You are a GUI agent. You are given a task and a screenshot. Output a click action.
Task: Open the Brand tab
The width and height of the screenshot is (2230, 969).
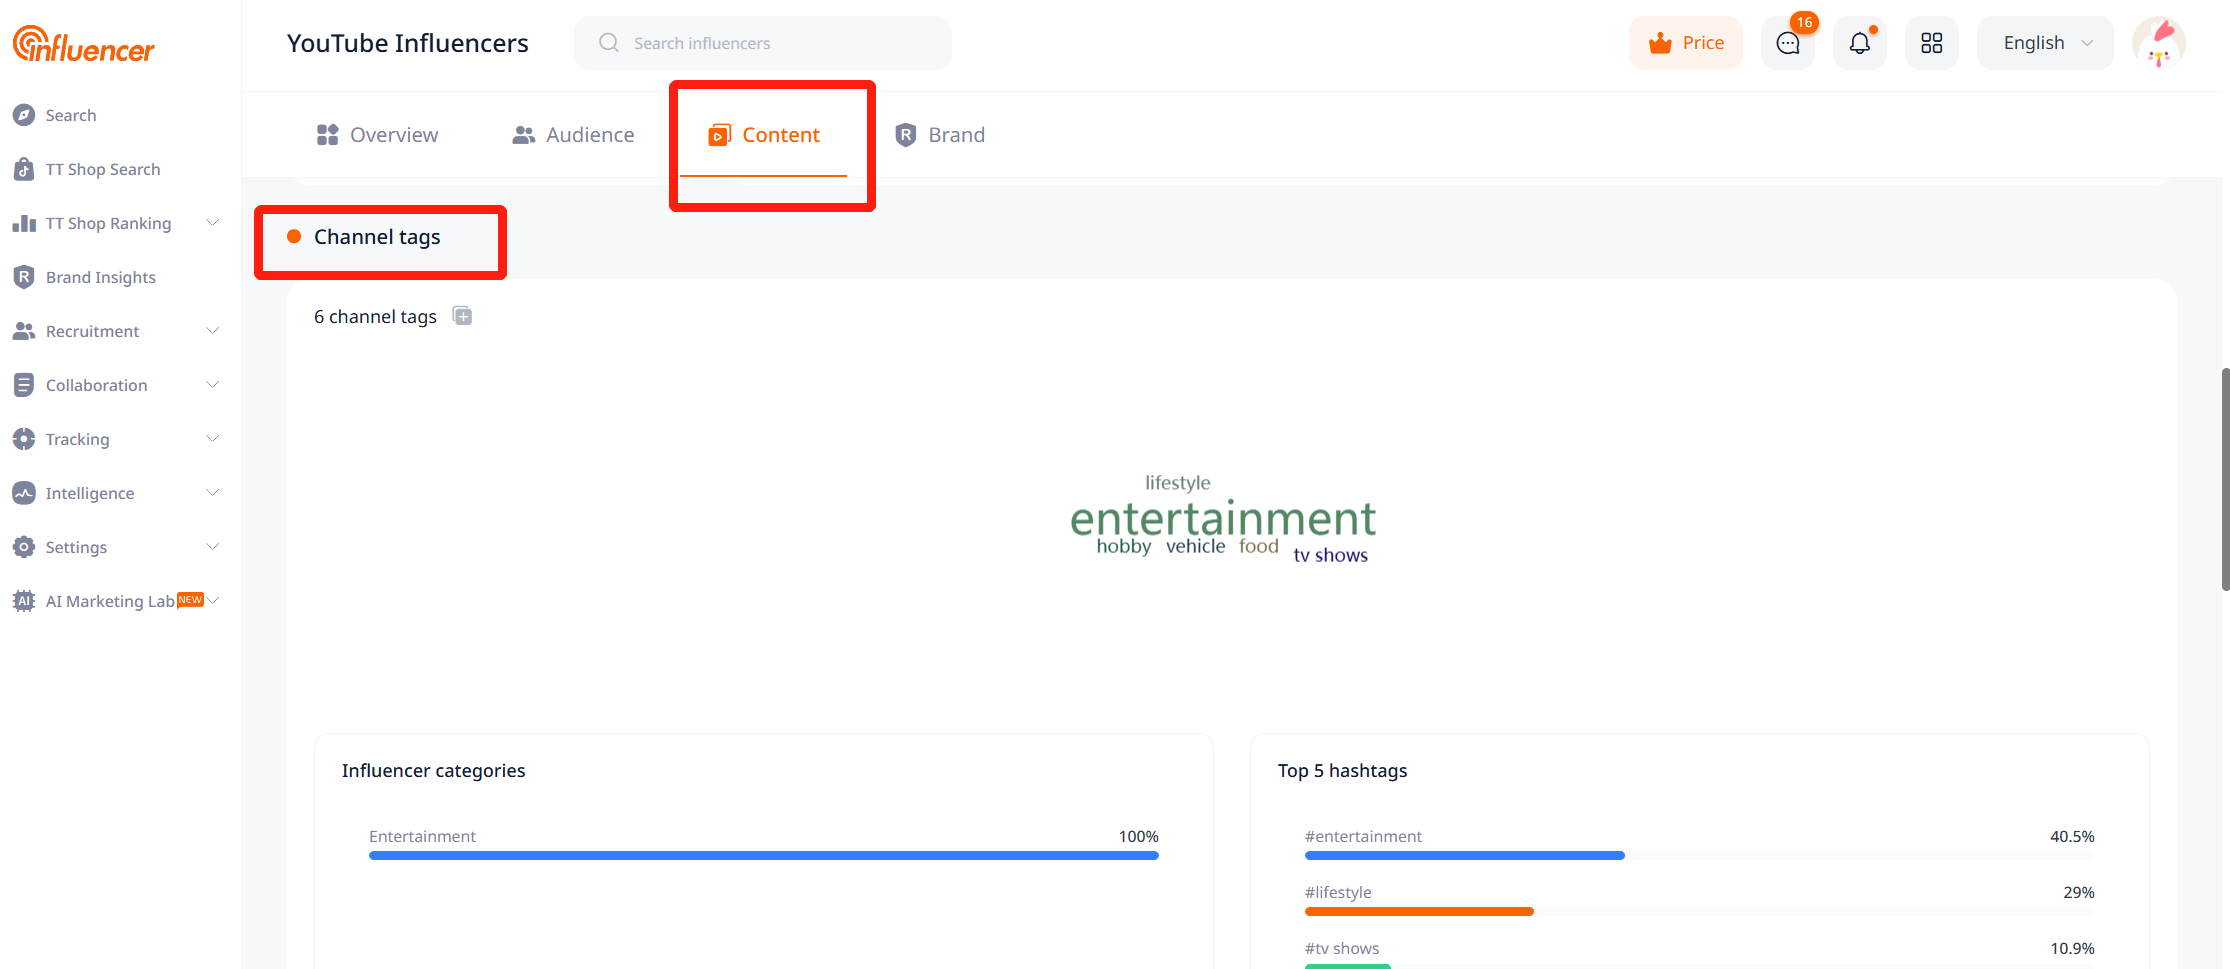[x=940, y=135]
